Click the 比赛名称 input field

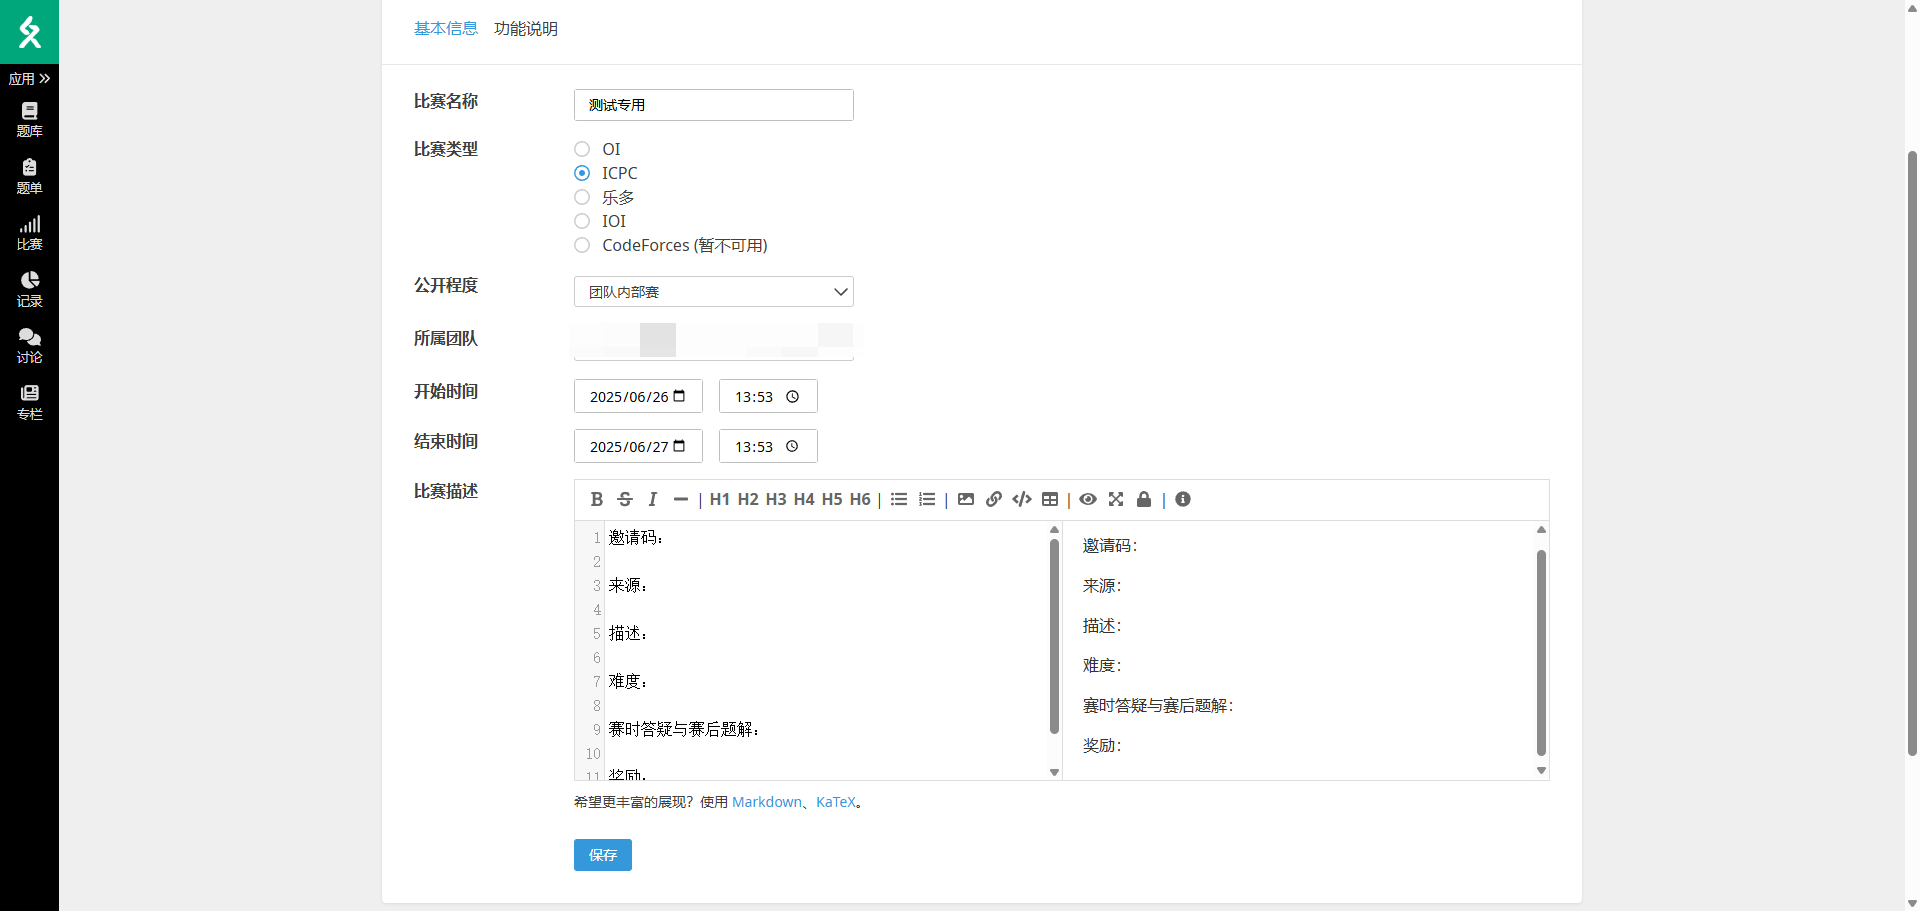pyautogui.click(x=713, y=105)
